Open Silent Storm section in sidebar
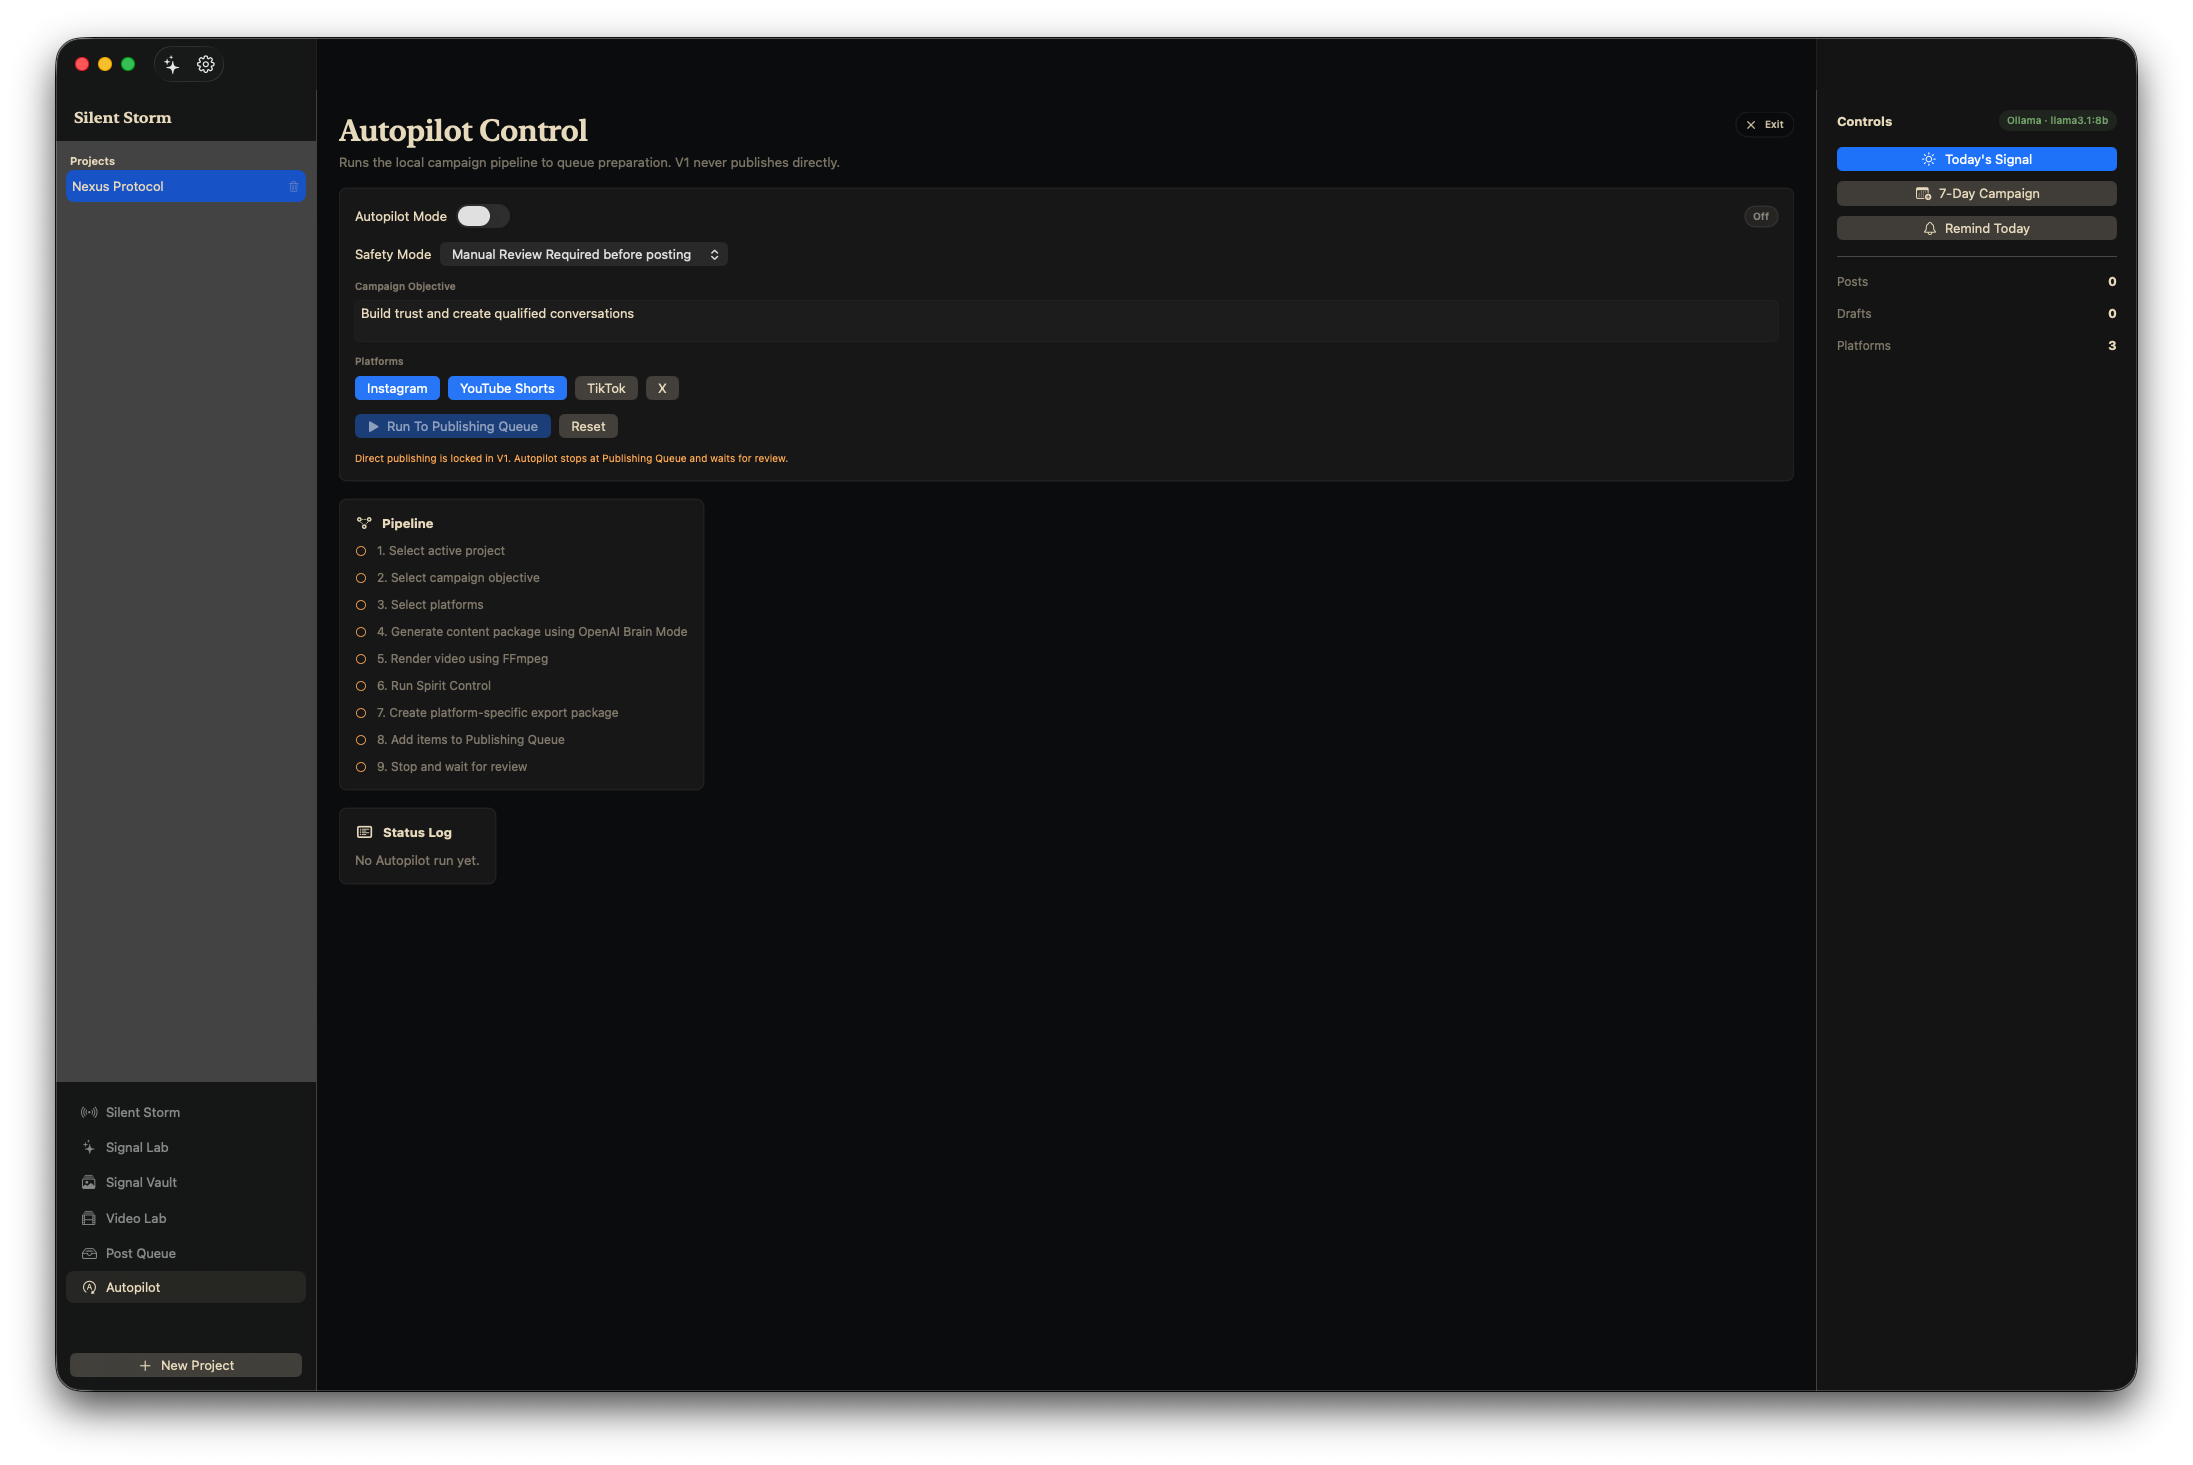2193x1465 pixels. 186,1112
